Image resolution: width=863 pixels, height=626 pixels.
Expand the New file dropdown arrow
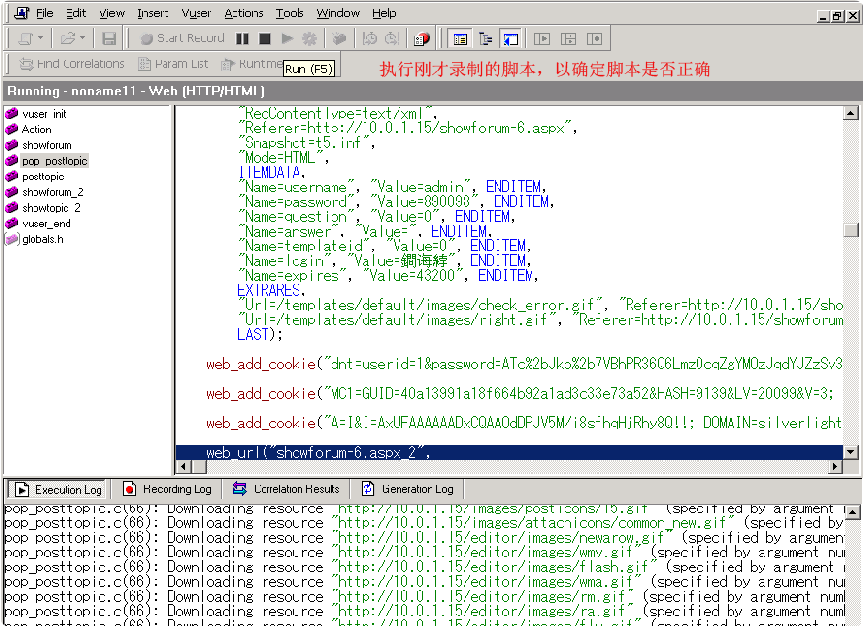point(40,38)
